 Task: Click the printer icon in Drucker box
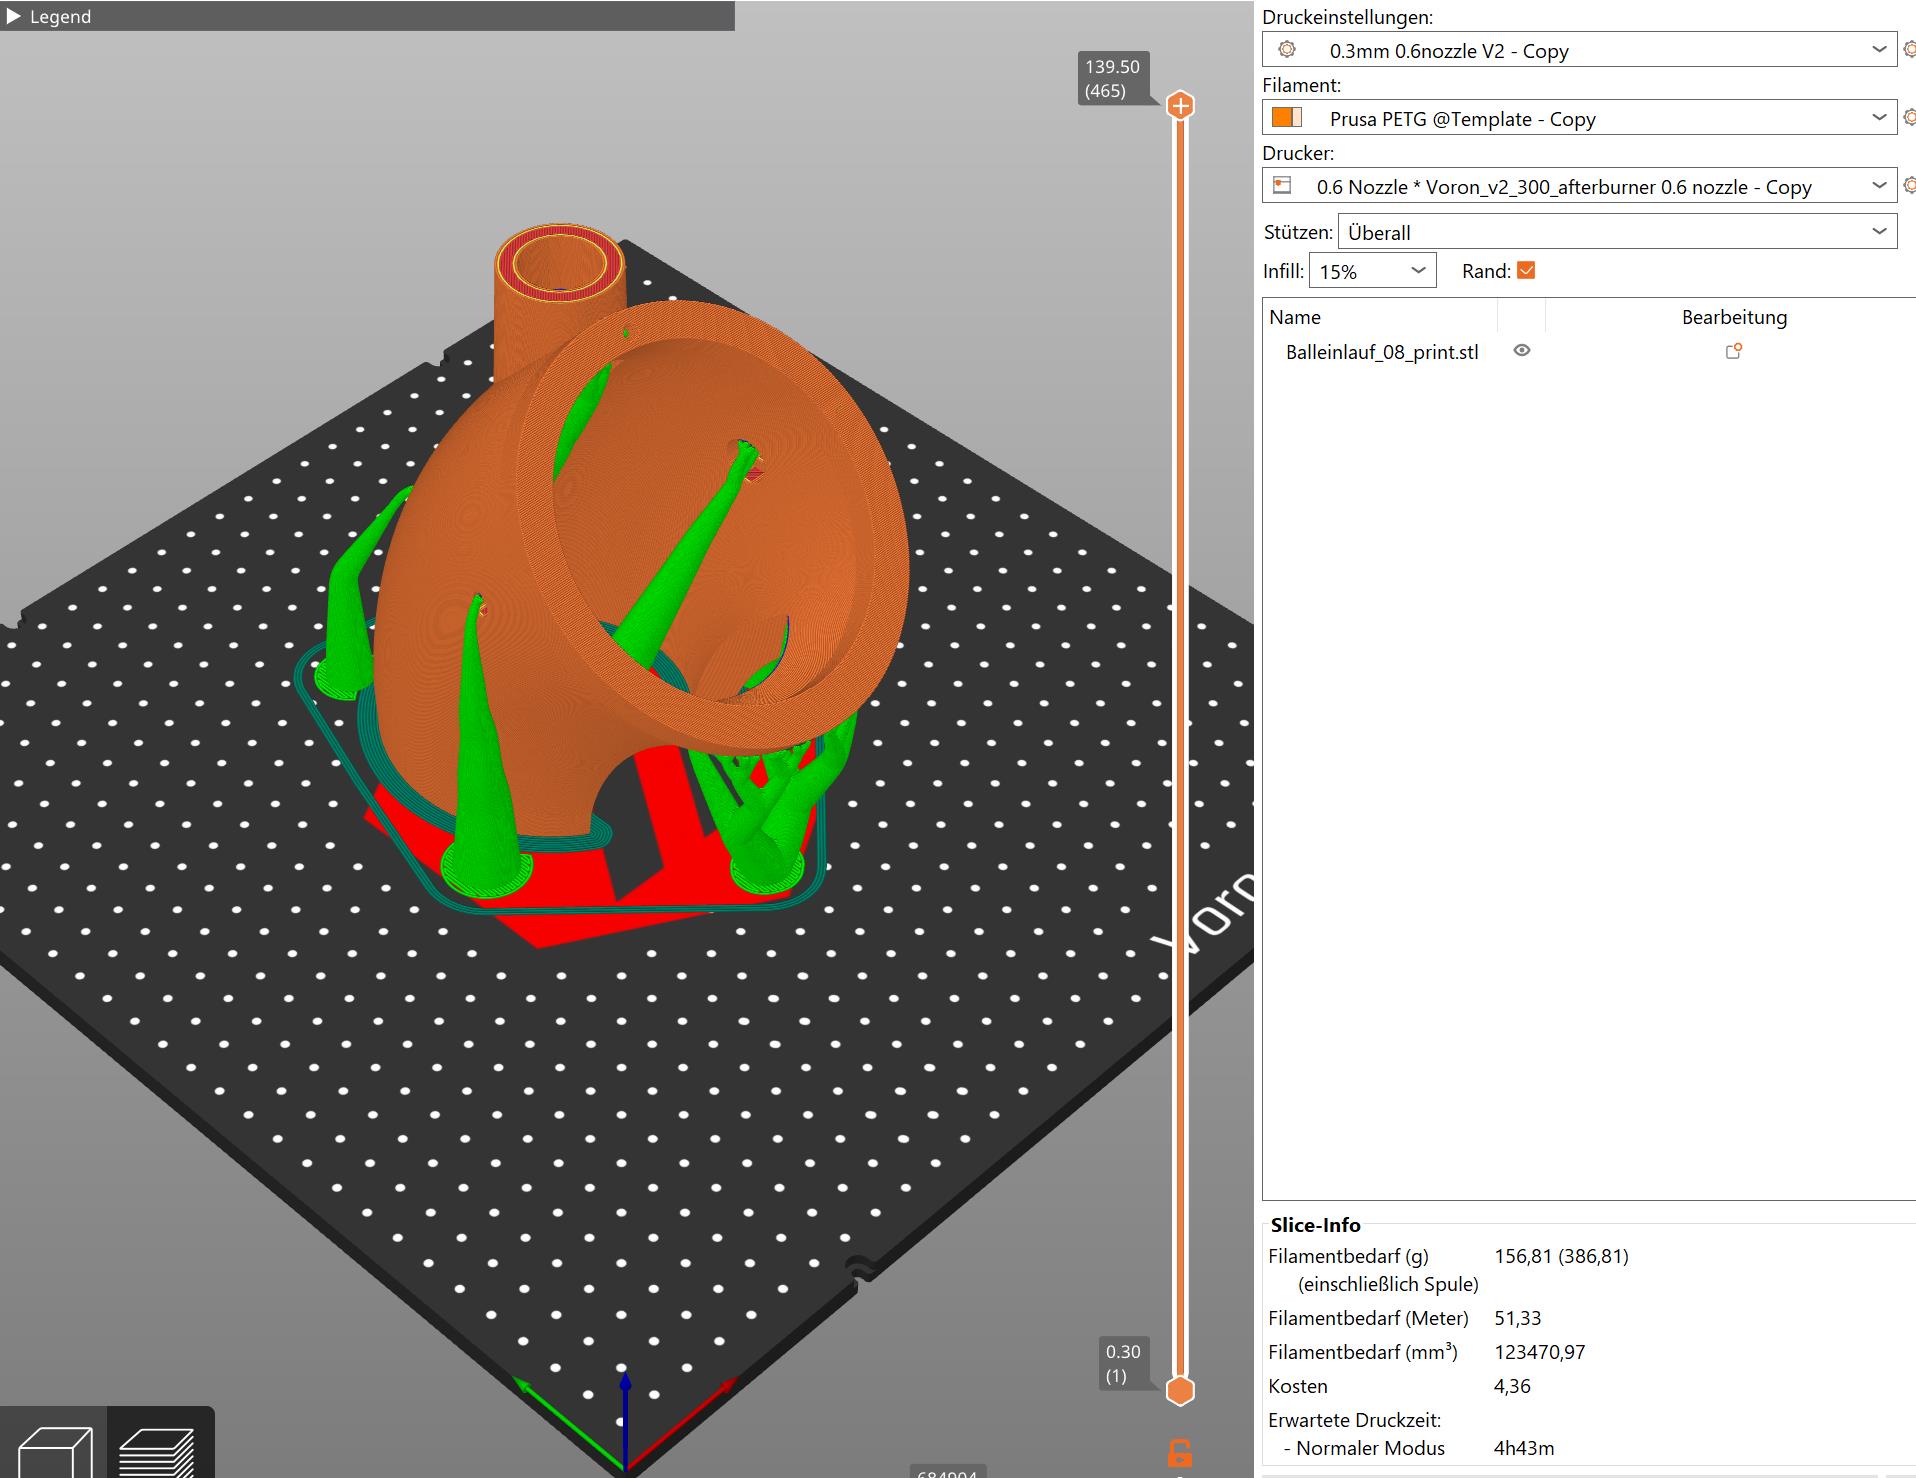[x=1282, y=185]
